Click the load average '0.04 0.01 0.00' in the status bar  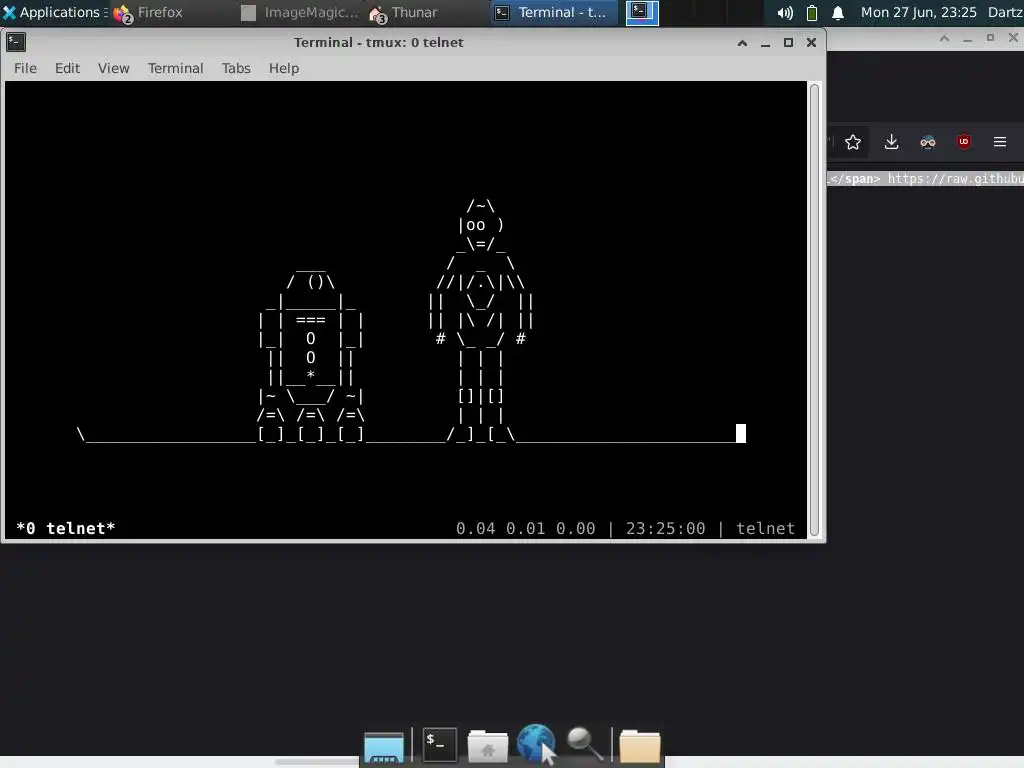point(526,528)
